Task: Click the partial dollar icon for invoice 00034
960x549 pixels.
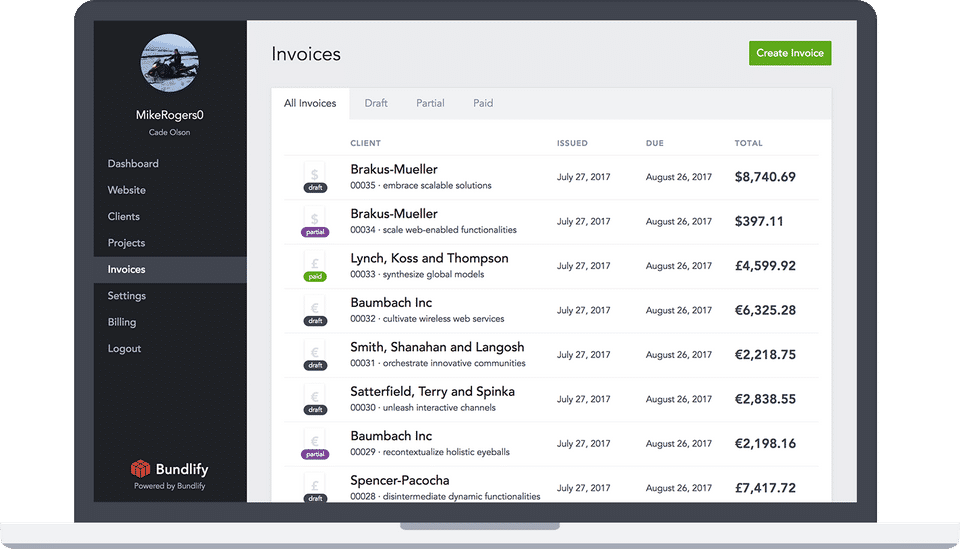Action: point(315,222)
